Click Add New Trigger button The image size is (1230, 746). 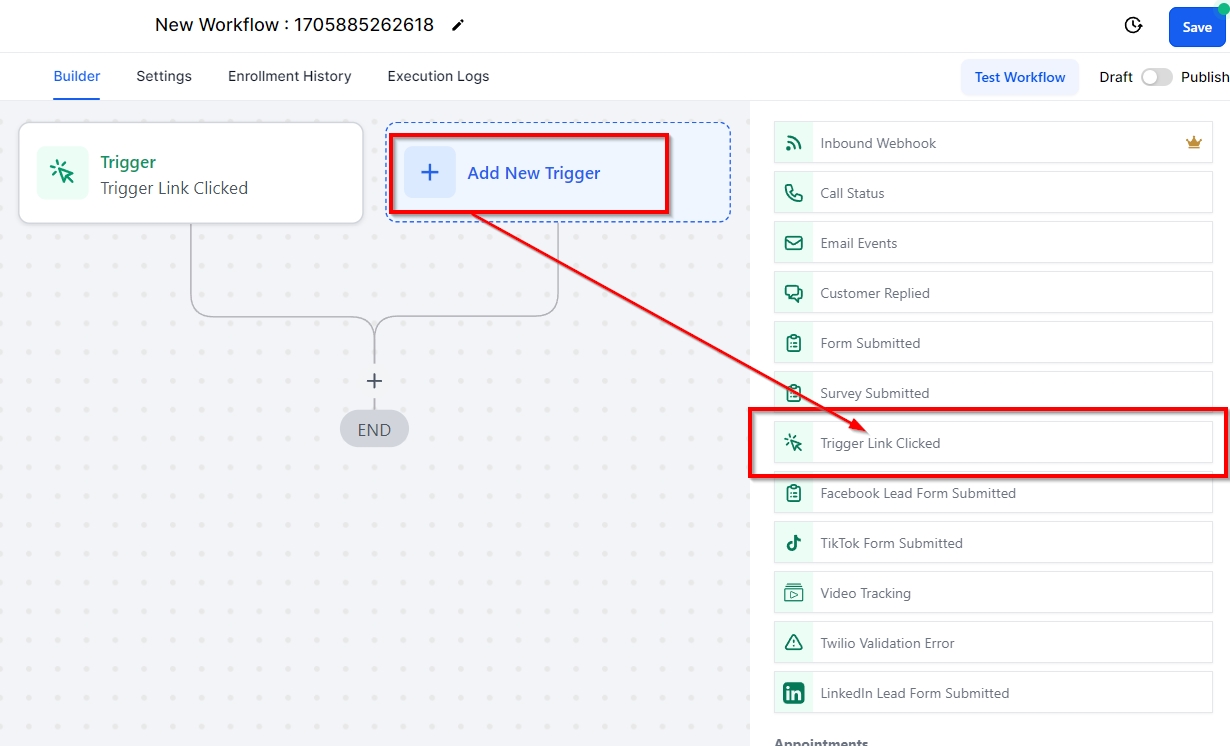click(532, 173)
